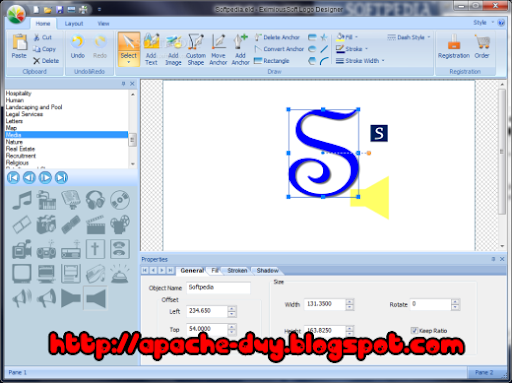
Task: Insert the photo camera clipart
Action: [x=46, y=224]
